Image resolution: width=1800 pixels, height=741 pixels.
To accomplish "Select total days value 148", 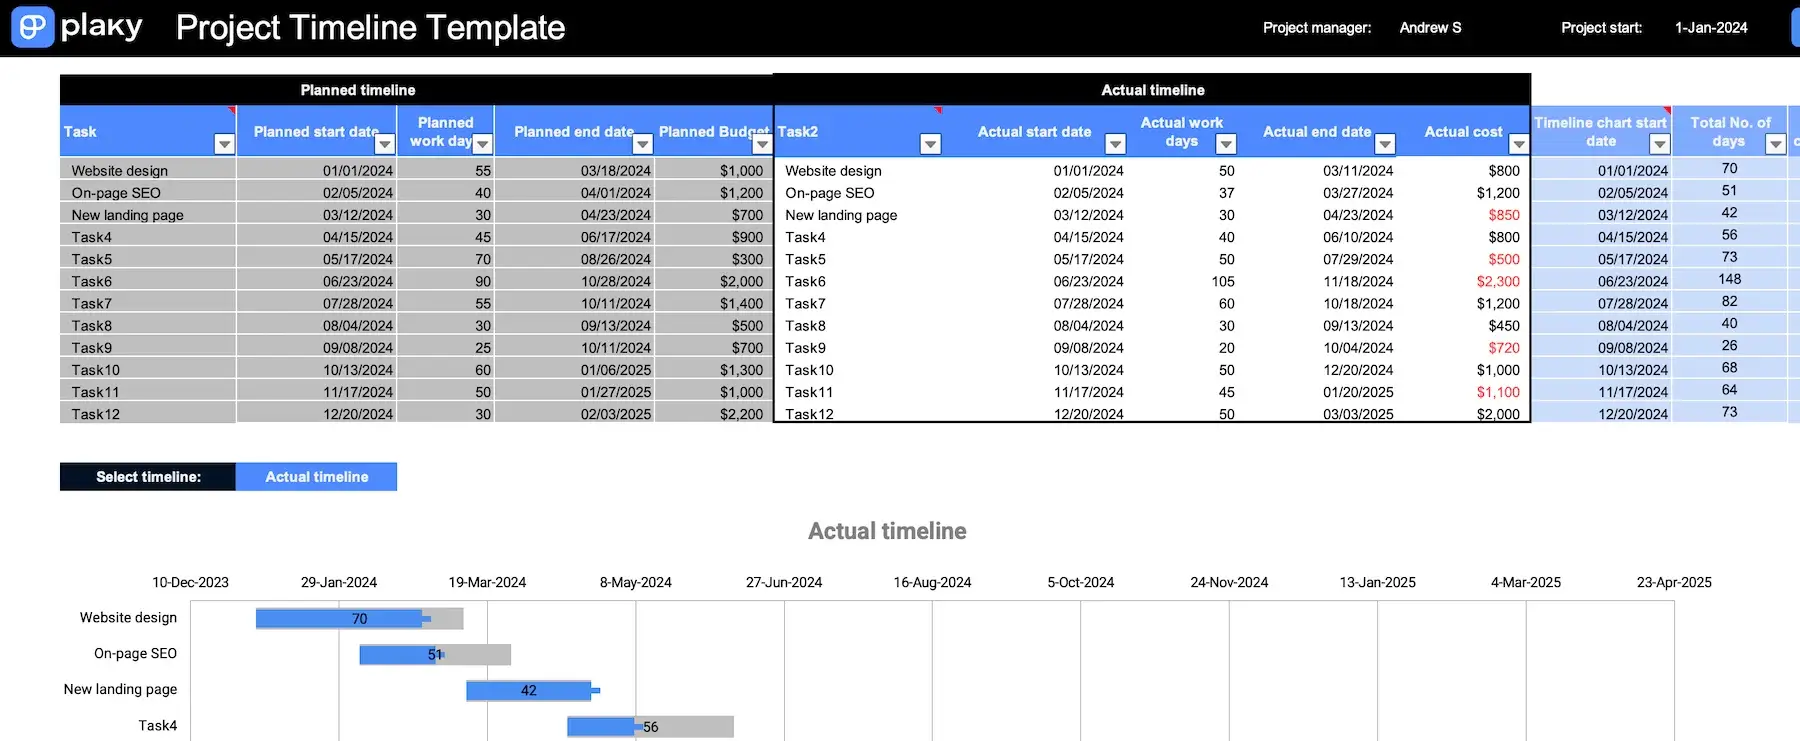I will (1729, 279).
